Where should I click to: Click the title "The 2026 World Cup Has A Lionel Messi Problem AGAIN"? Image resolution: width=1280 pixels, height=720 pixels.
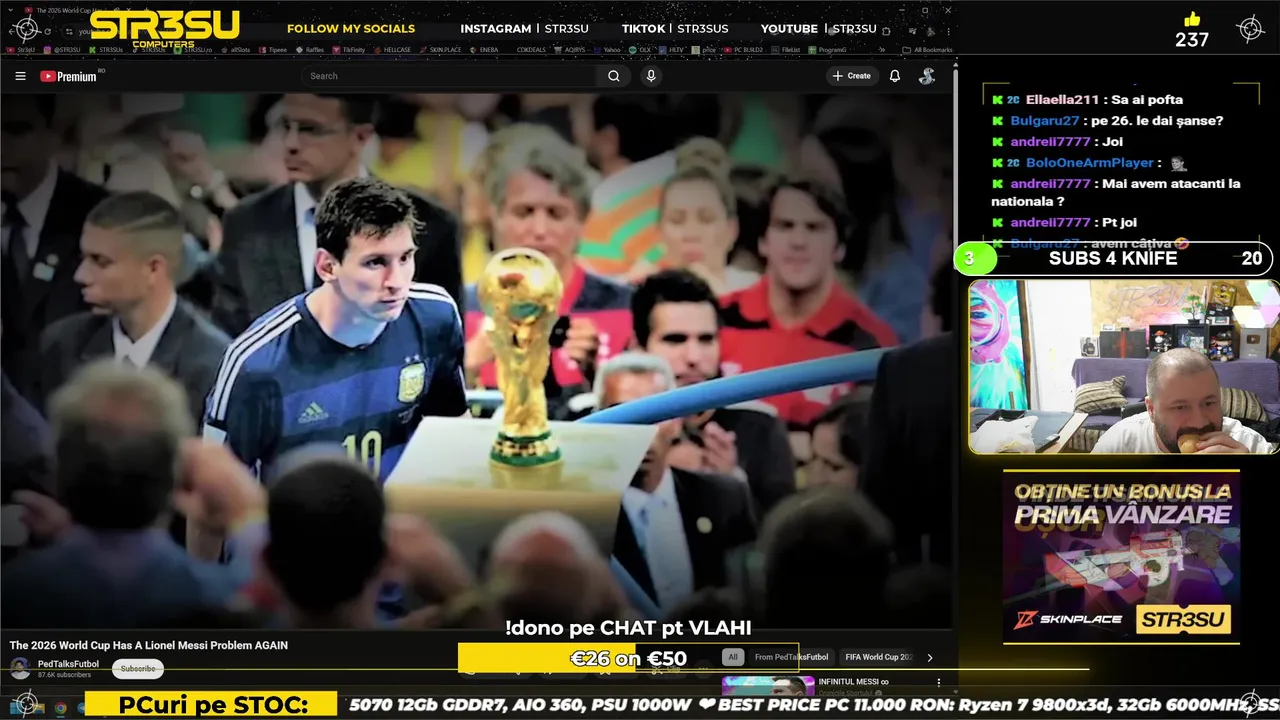coord(149,646)
